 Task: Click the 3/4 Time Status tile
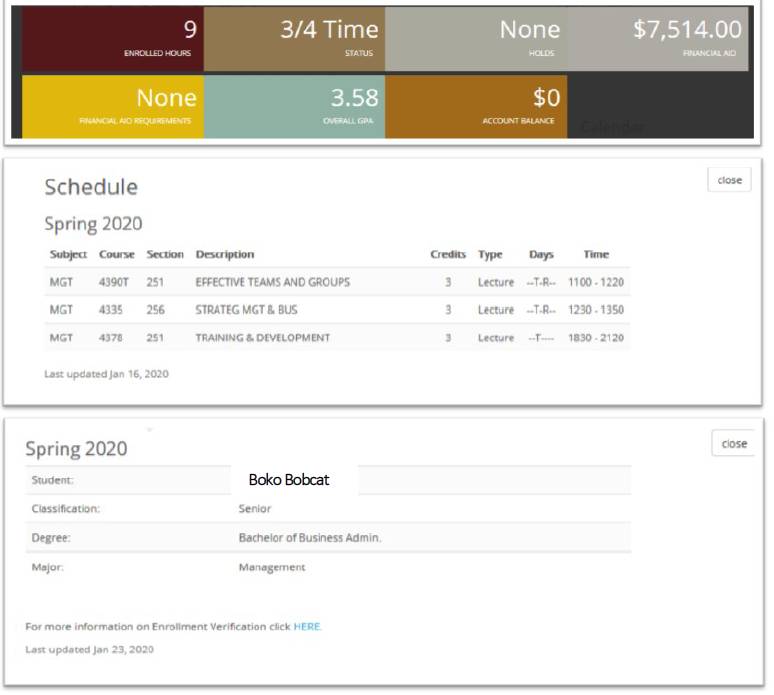click(294, 39)
